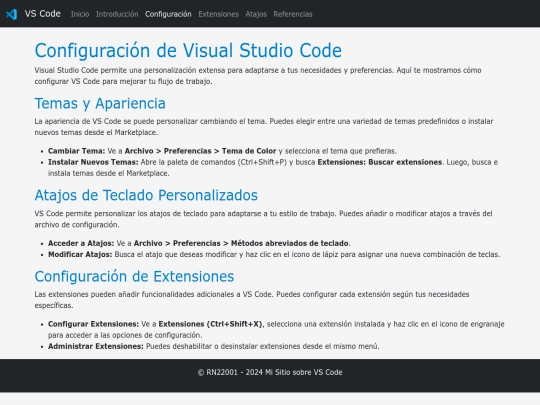Click the bold text Configurar Extensiones:
This screenshot has height=405, width=540.
(93, 324)
